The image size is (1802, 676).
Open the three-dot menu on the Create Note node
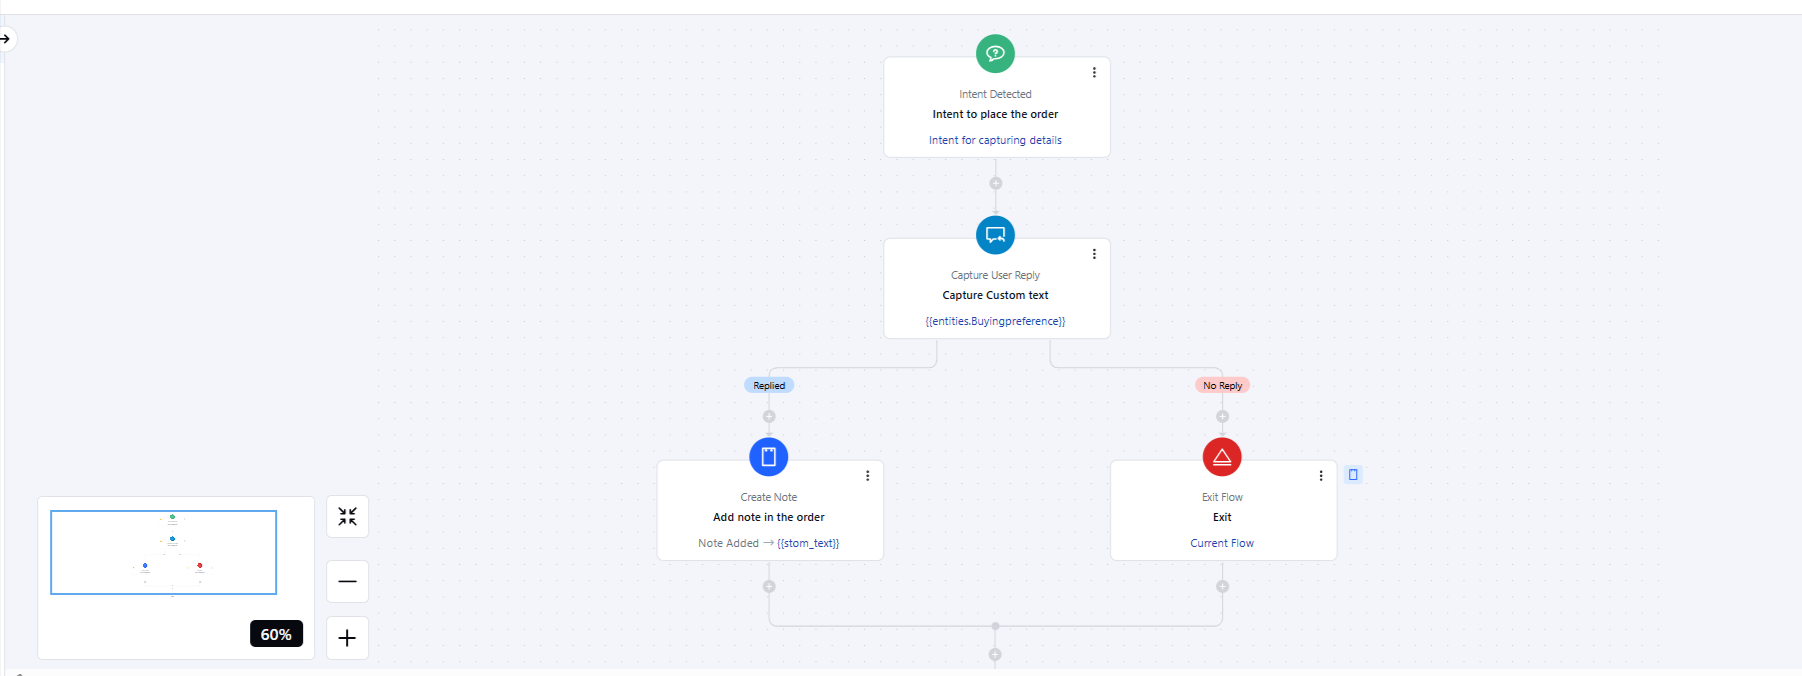(868, 476)
